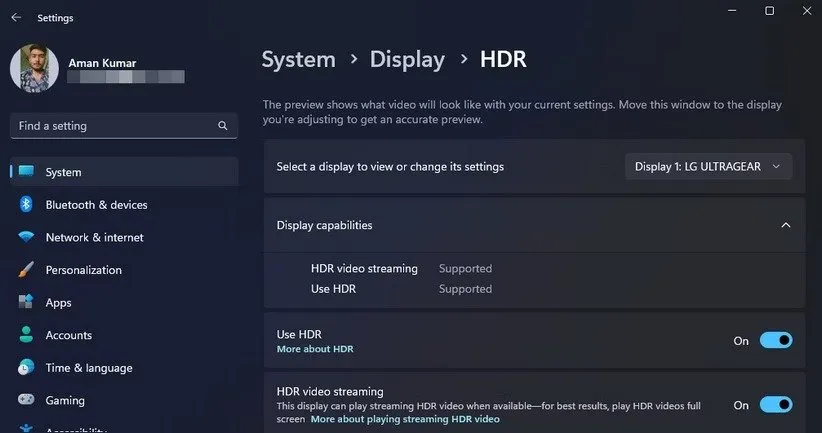
Task: Collapse the Display capabilities section
Action: 785,226
